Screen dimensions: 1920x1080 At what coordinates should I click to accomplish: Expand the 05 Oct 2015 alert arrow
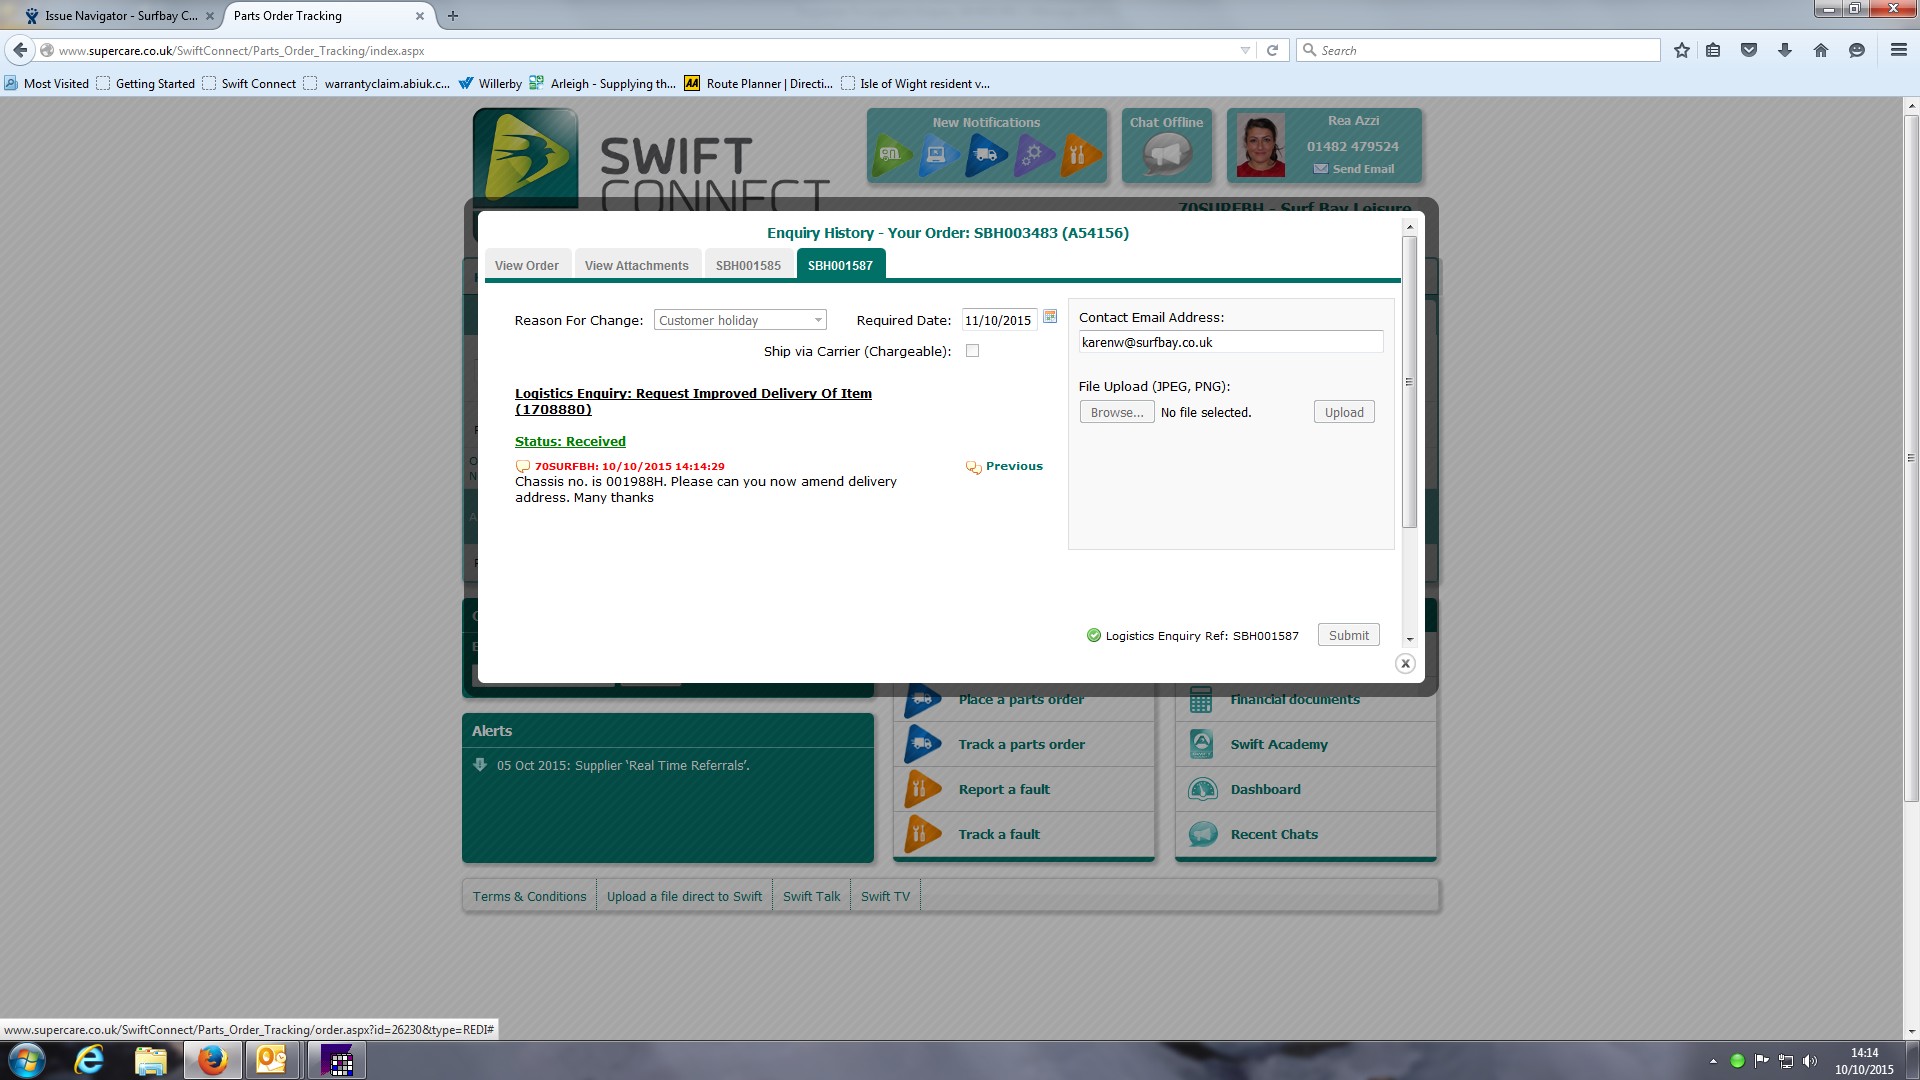click(x=479, y=765)
